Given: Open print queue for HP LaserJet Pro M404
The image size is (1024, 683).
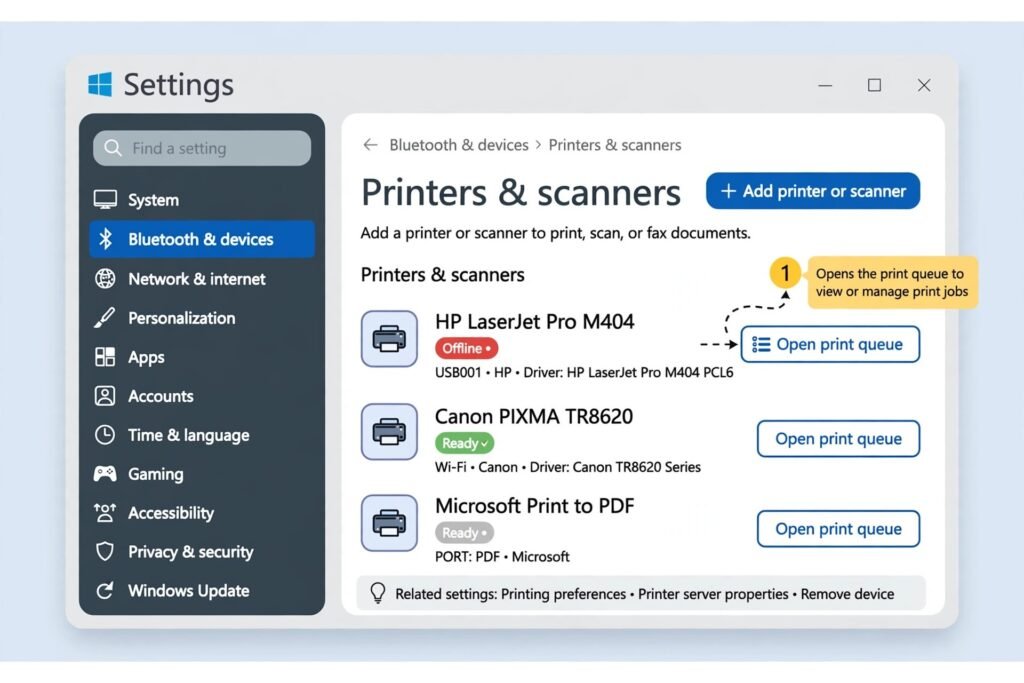Looking at the screenshot, I should tap(830, 344).
